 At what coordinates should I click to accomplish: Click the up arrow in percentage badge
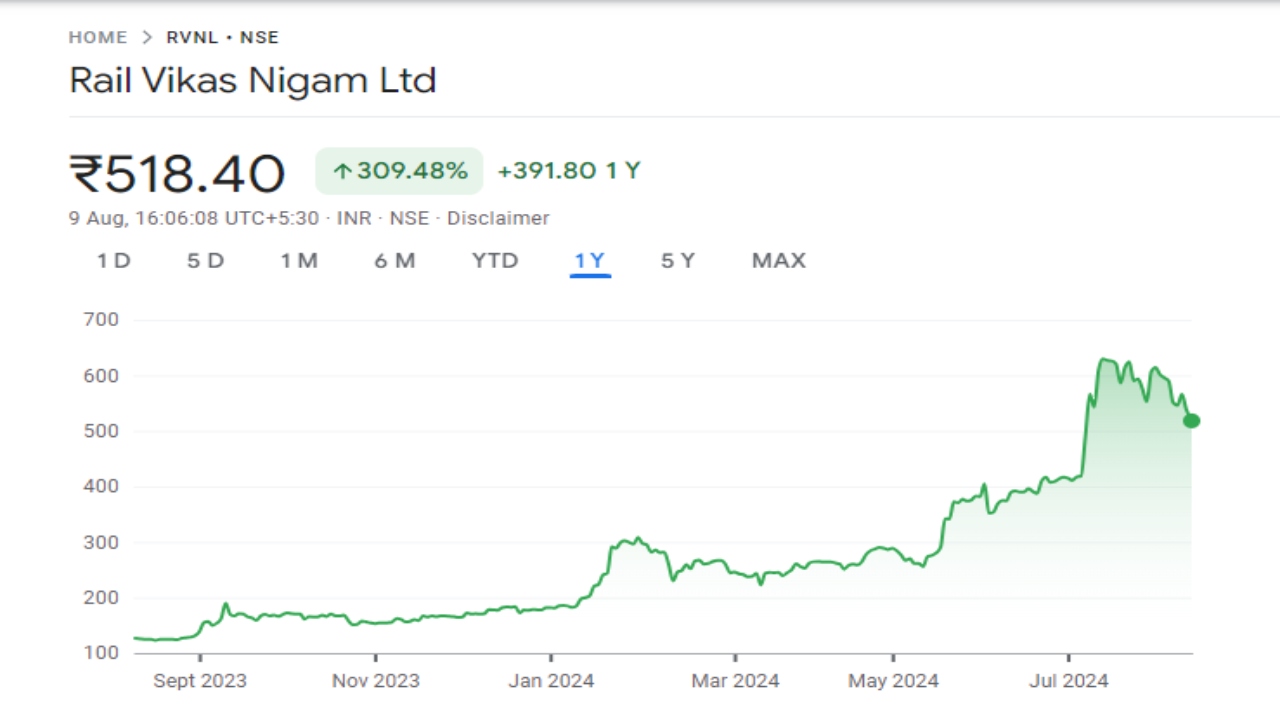tap(342, 172)
